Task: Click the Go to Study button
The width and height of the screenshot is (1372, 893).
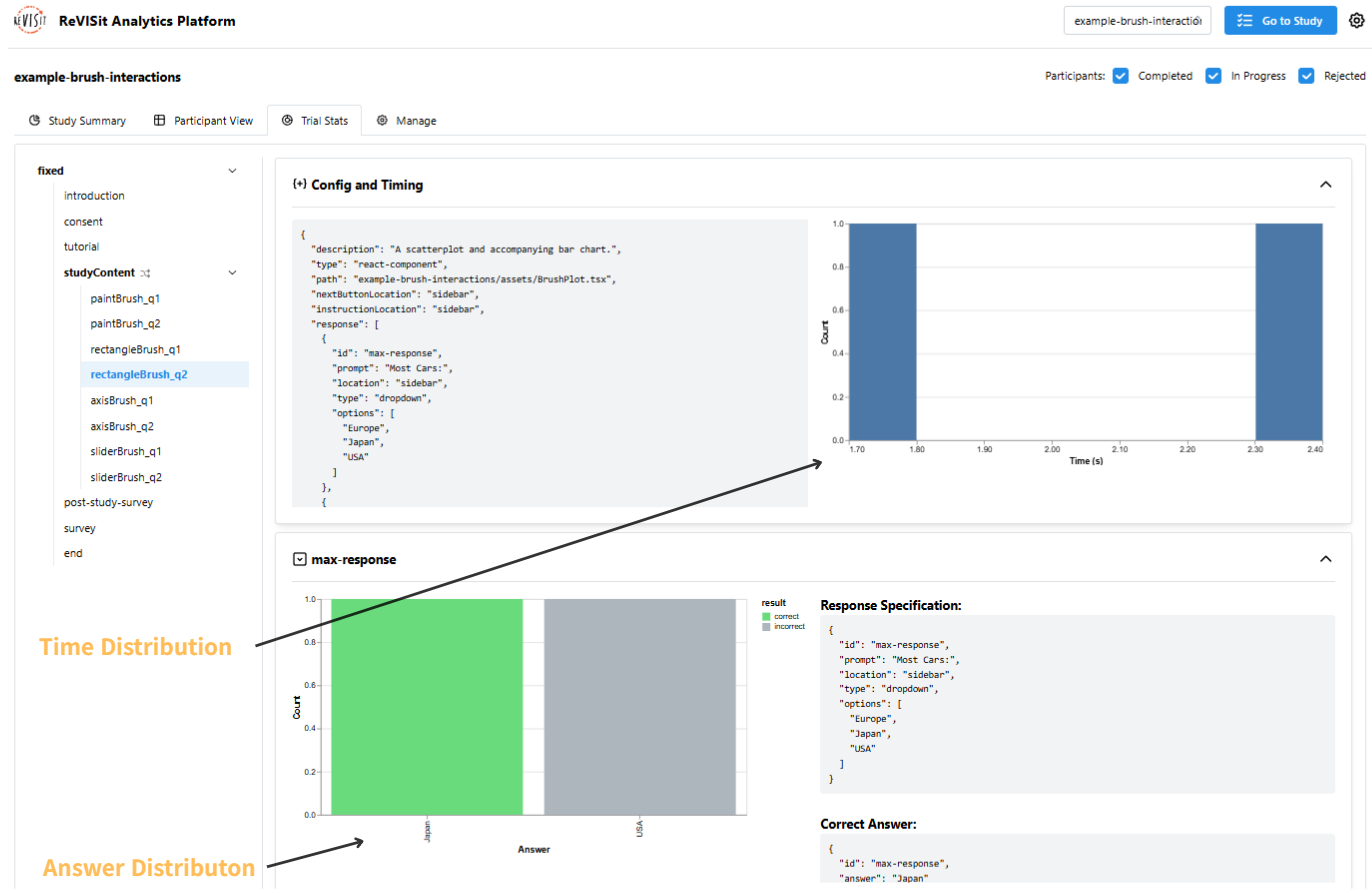Action: coord(1280,20)
